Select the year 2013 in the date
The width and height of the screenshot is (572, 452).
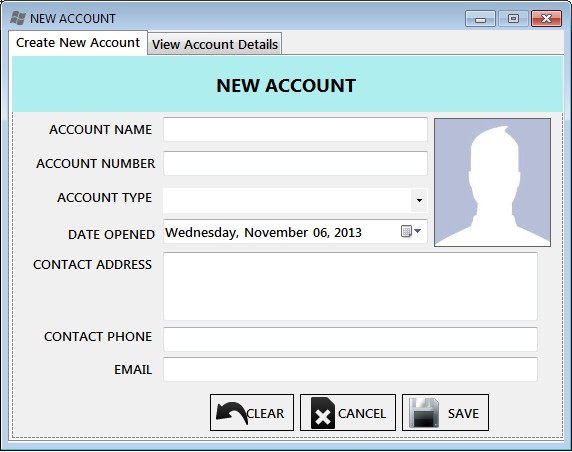click(348, 232)
